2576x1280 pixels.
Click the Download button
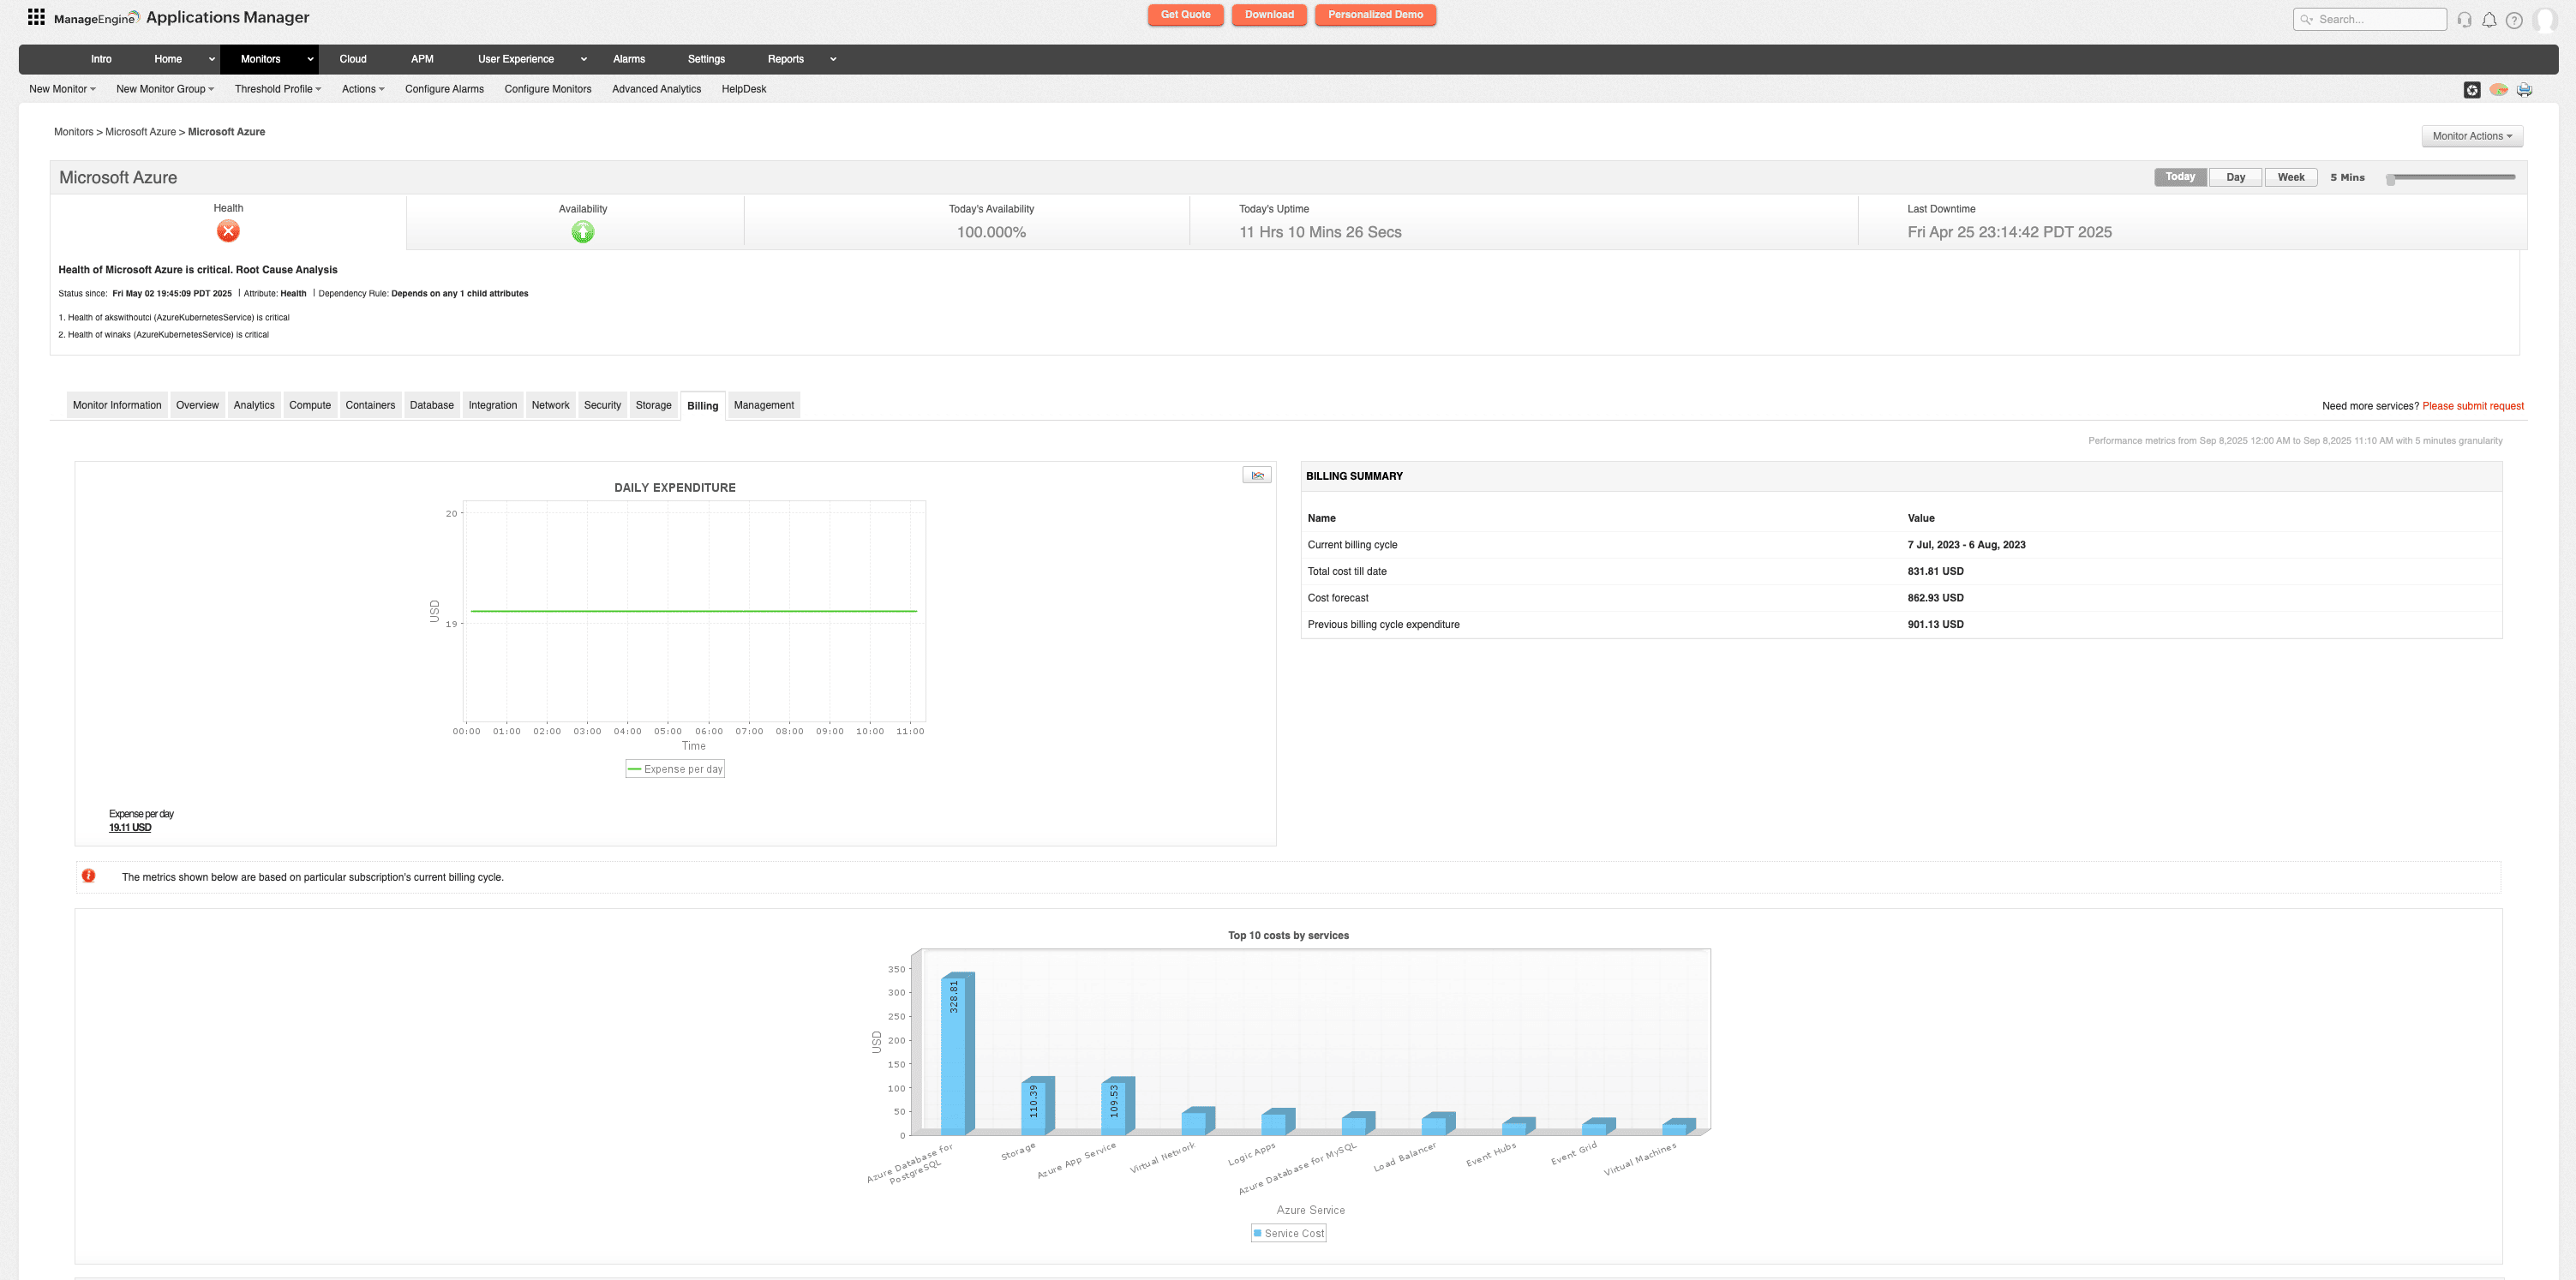1268,15
